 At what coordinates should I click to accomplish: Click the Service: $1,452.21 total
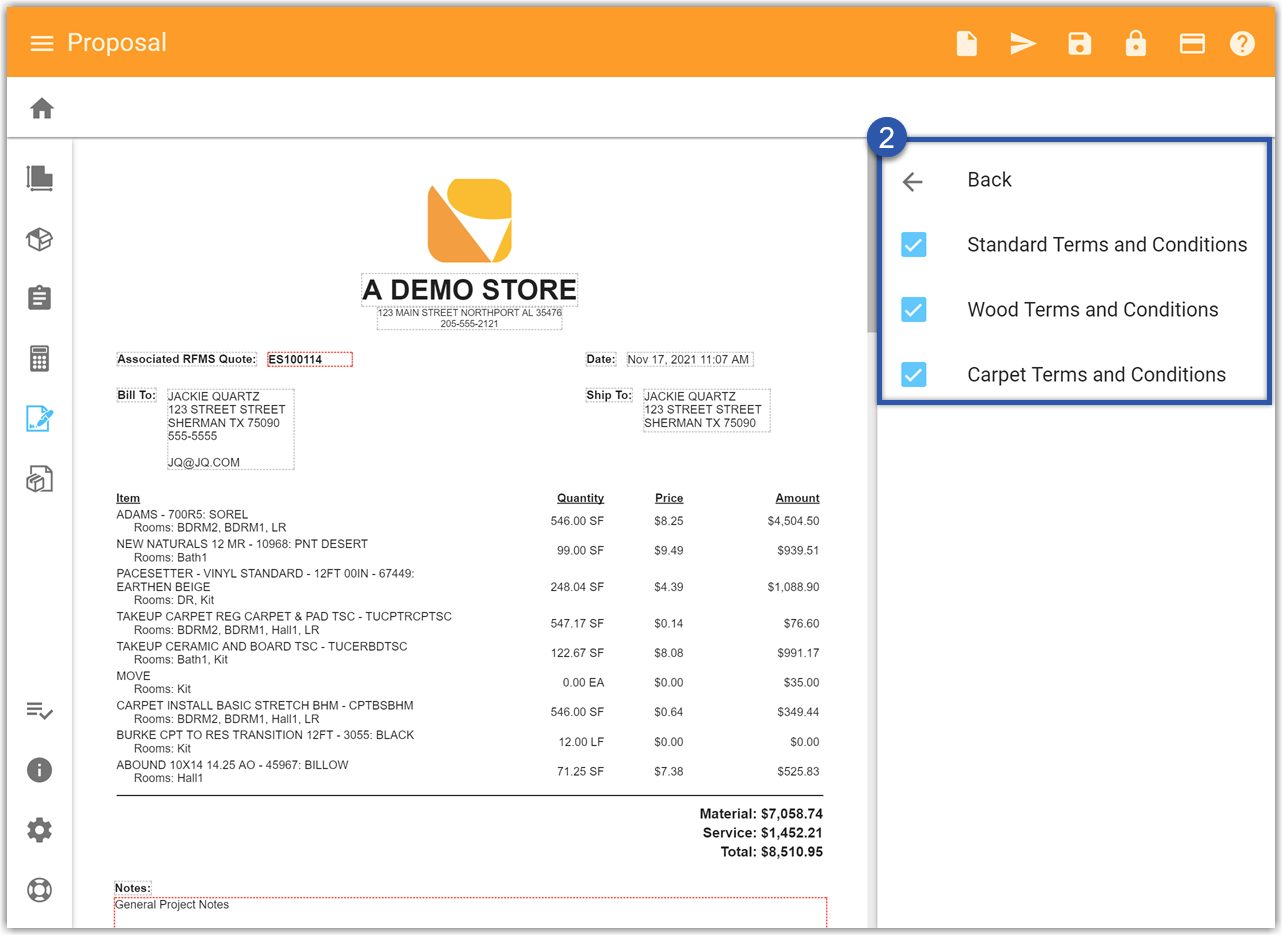click(x=763, y=833)
